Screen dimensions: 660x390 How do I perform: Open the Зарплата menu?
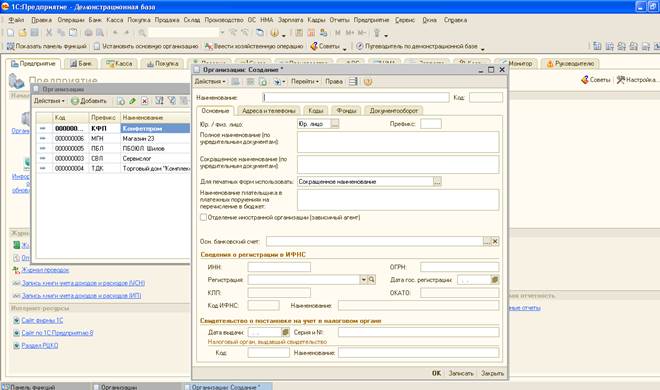tap(290, 20)
